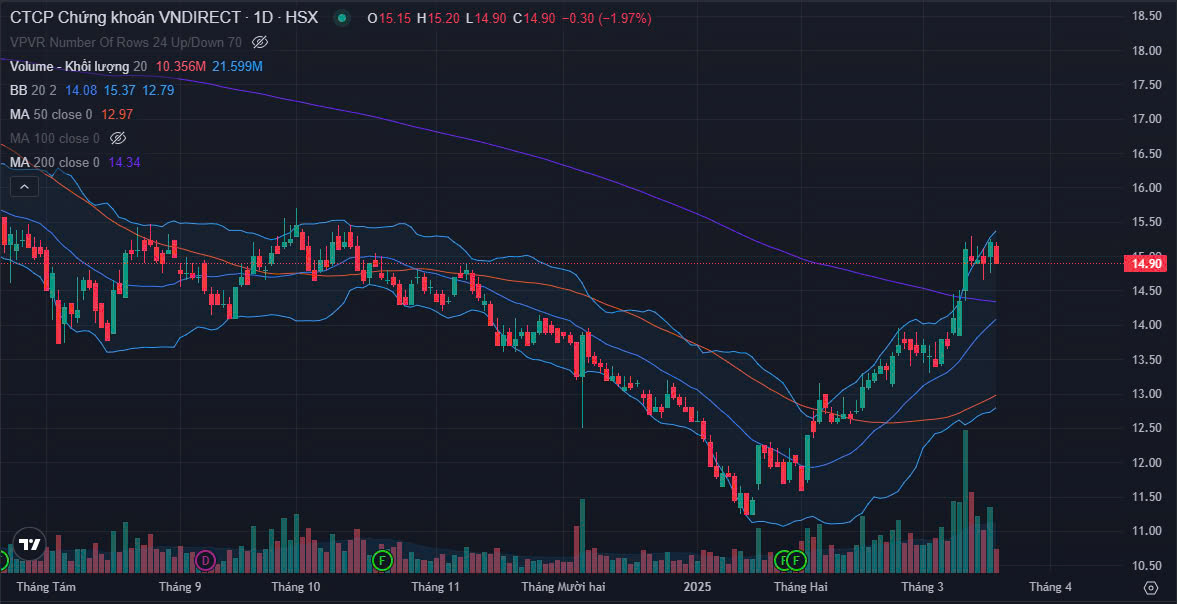Click Tháng 10 on the time axis
This screenshot has height=604, width=1177.
coord(296,587)
